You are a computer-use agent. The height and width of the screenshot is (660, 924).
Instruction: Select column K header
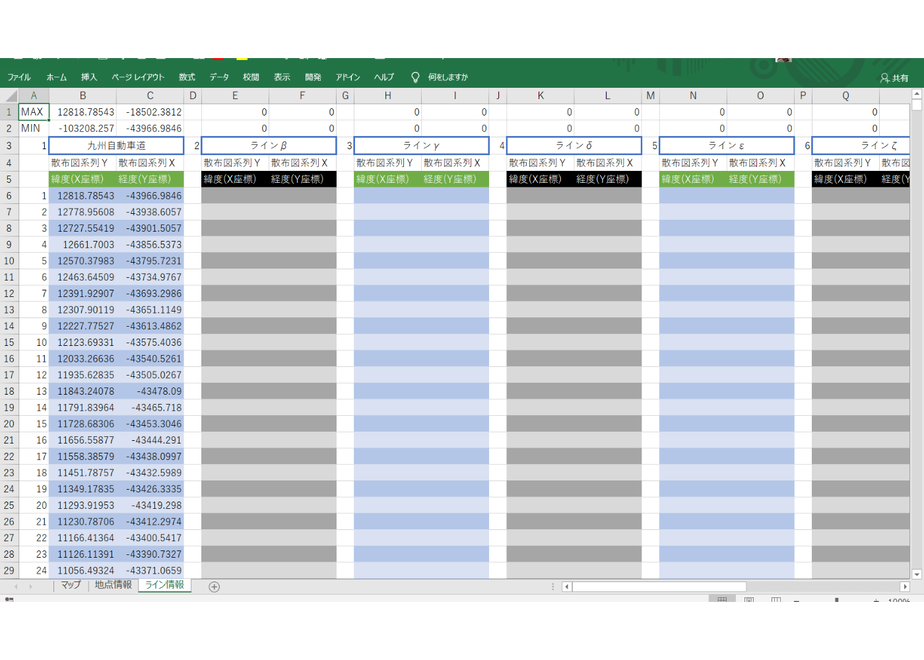(x=540, y=95)
